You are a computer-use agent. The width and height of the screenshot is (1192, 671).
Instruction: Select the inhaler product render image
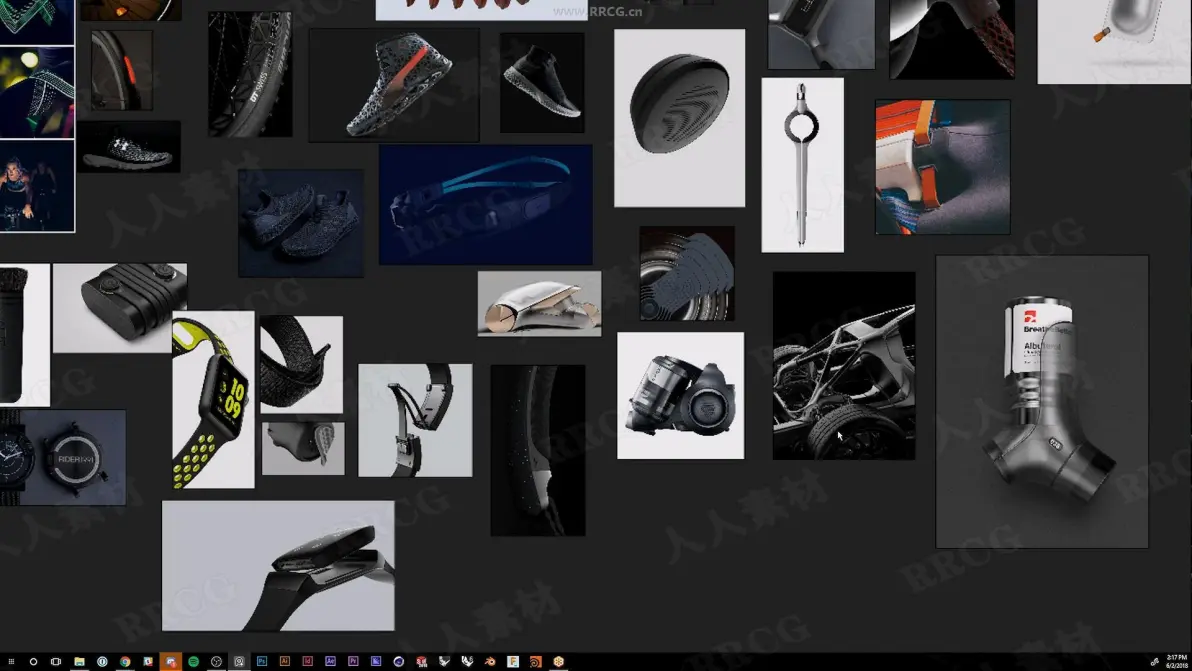point(1041,401)
